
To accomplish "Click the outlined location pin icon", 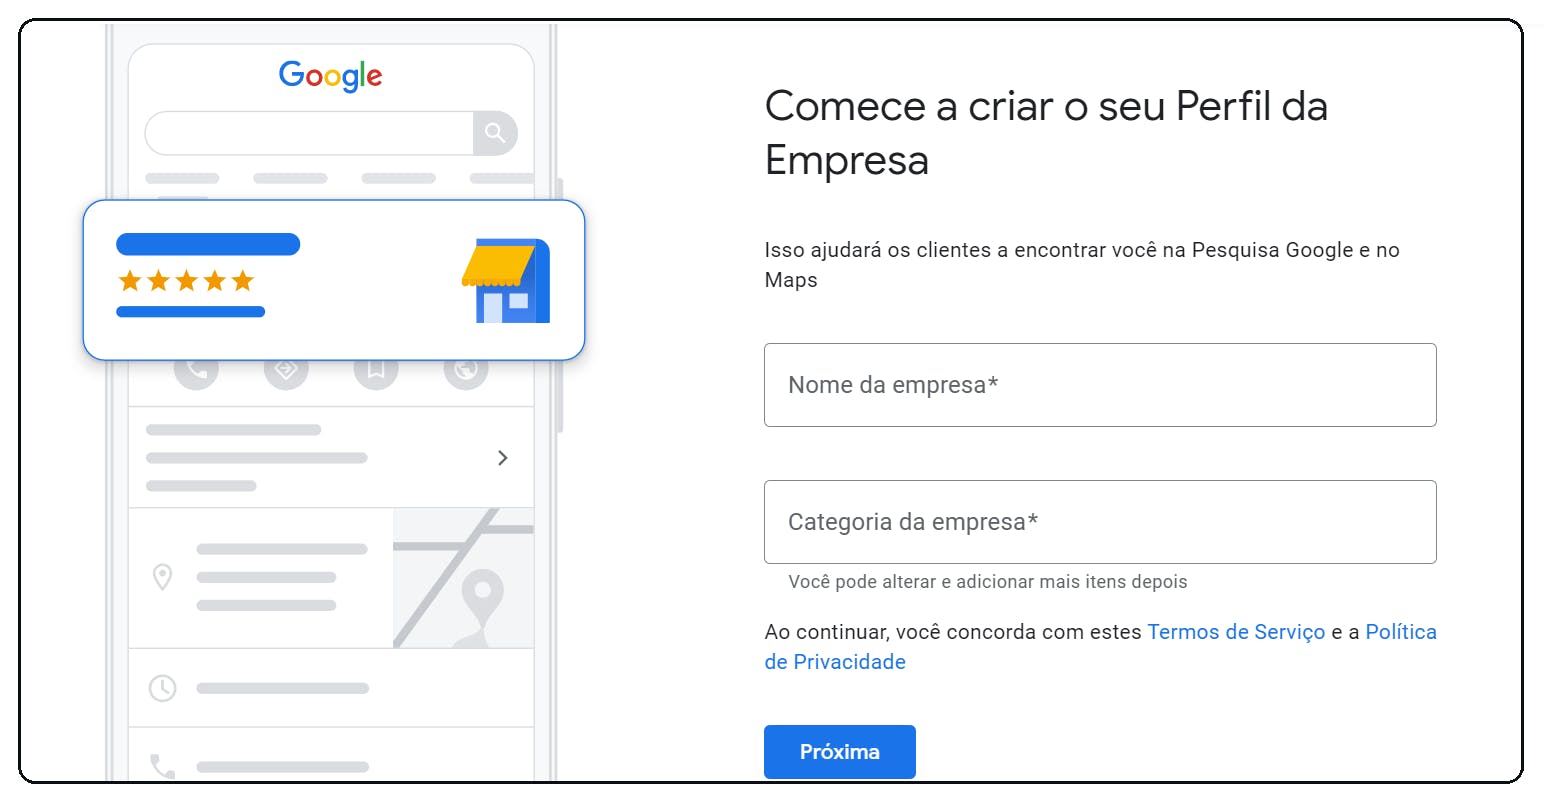I will pos(162,577).
